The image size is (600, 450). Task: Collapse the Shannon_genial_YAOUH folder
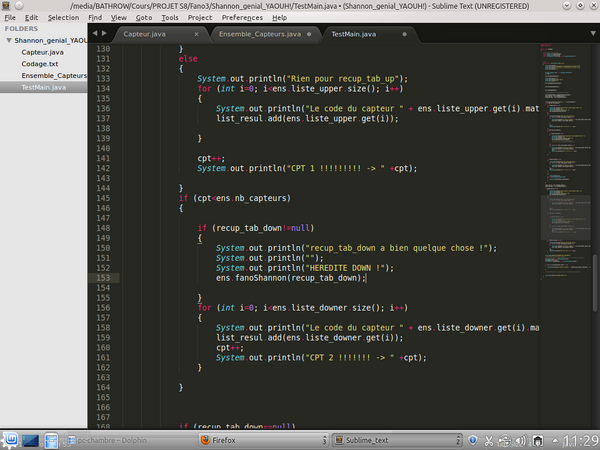[x=8, y=40]
